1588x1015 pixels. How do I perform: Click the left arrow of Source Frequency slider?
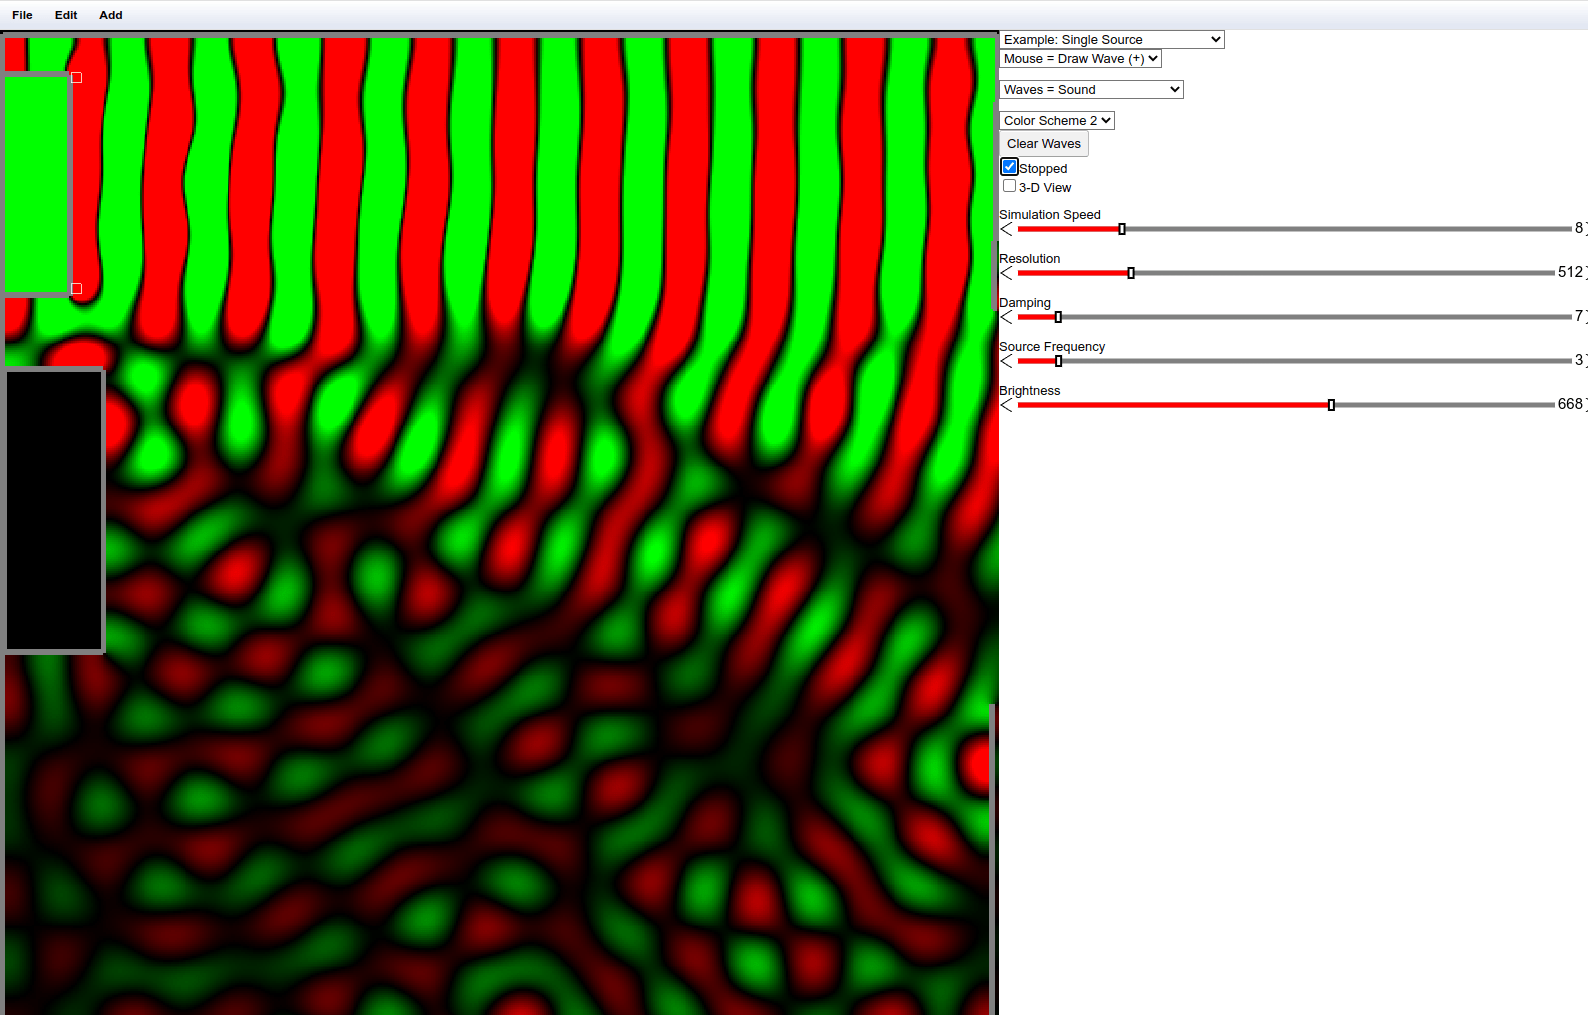tap(1006, 361)
